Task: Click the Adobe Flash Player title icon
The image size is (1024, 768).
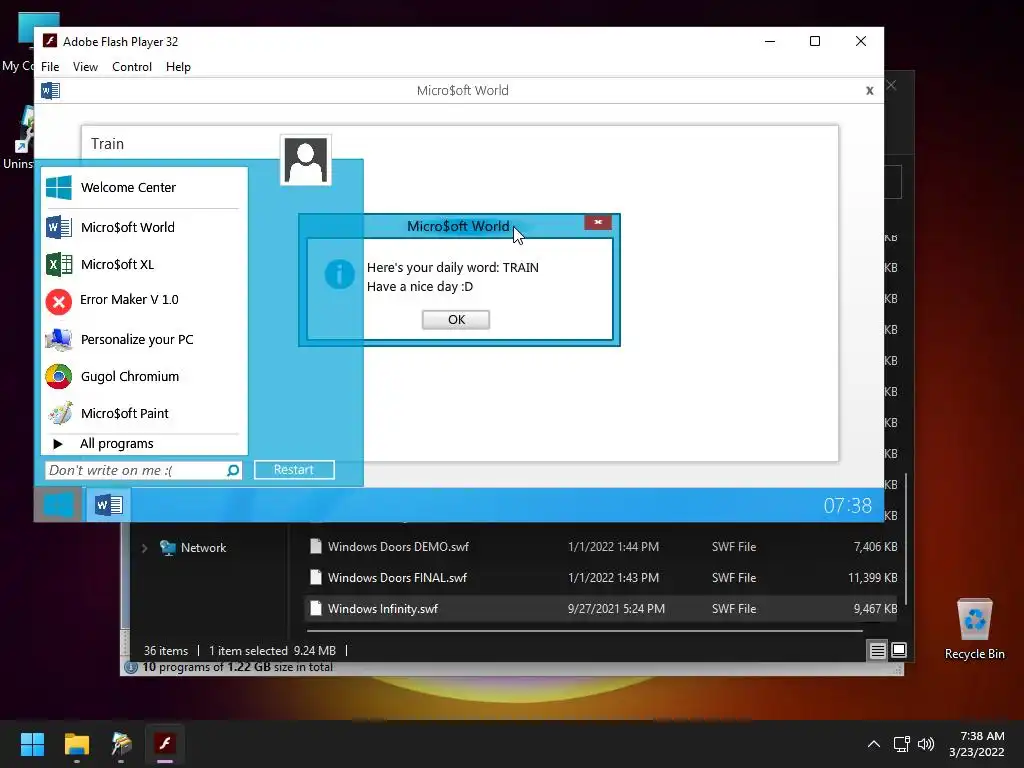Action: click(x=50, y=41)
